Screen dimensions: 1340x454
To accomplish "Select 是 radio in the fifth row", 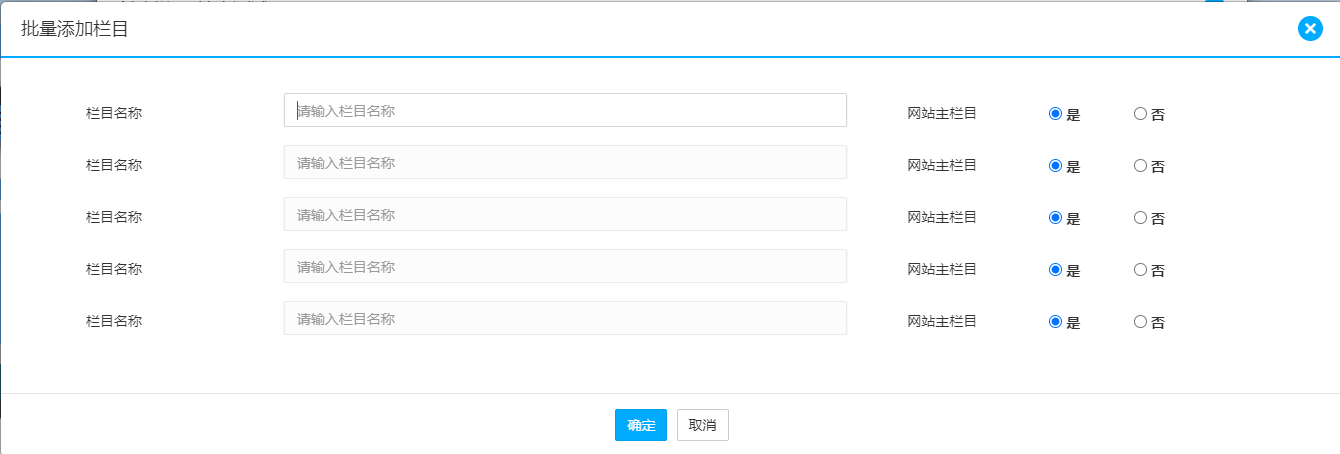I will pos(1055,322).
